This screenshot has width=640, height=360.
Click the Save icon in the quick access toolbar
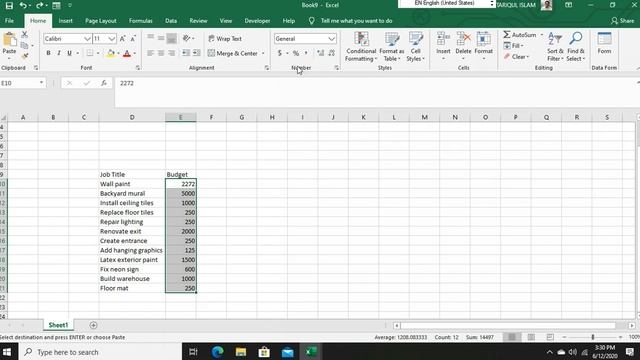click(9, 5)
